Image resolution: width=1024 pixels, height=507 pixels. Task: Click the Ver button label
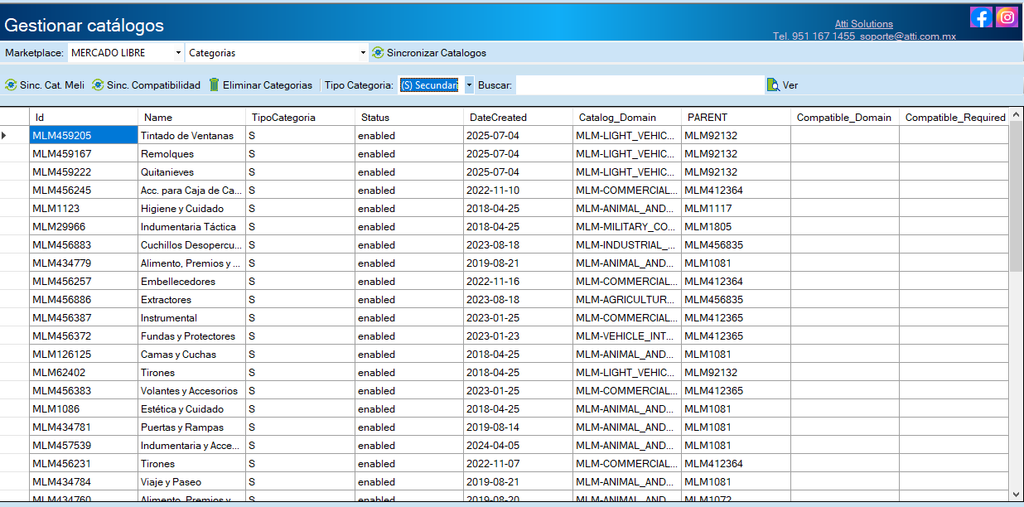pyautogui.click(x=790, y=85)
